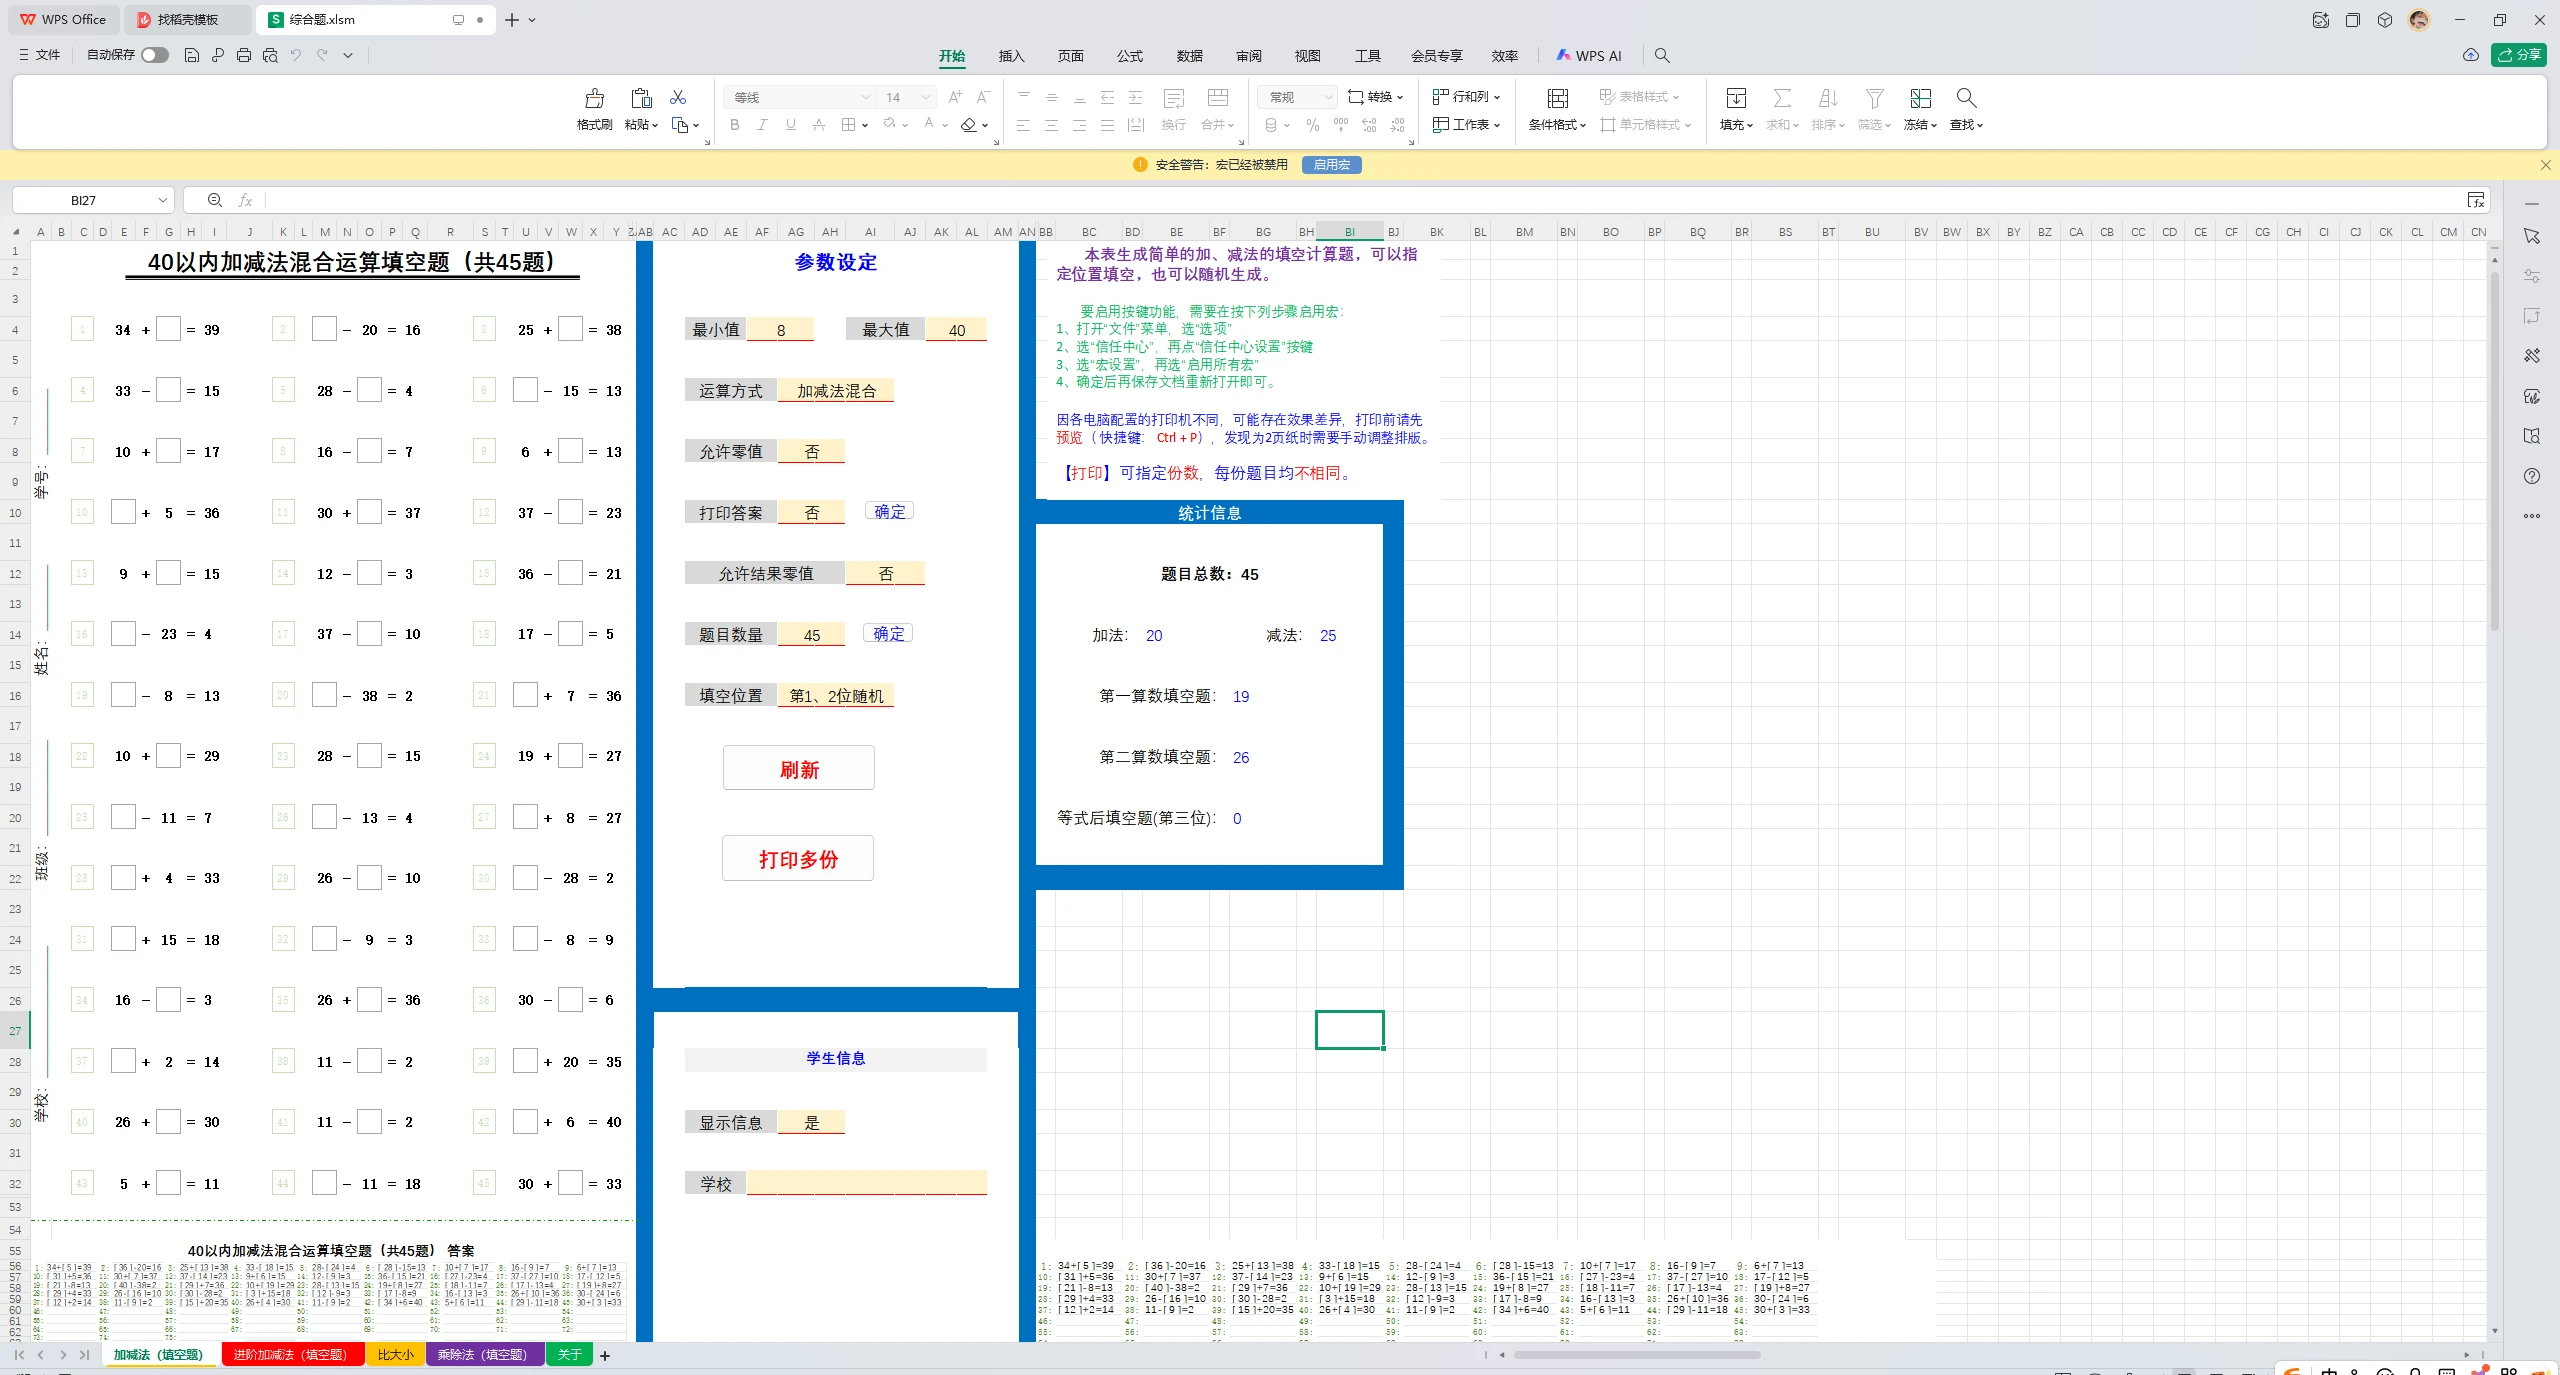Apply percent number format
This screenshot has height=1375, width=2560.
(1312, 124)
